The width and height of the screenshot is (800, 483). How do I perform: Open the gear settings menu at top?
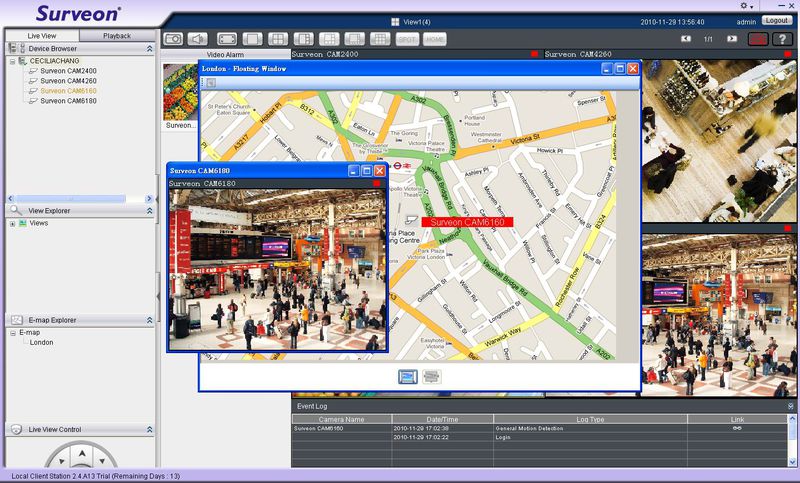(x=746, y=6)
